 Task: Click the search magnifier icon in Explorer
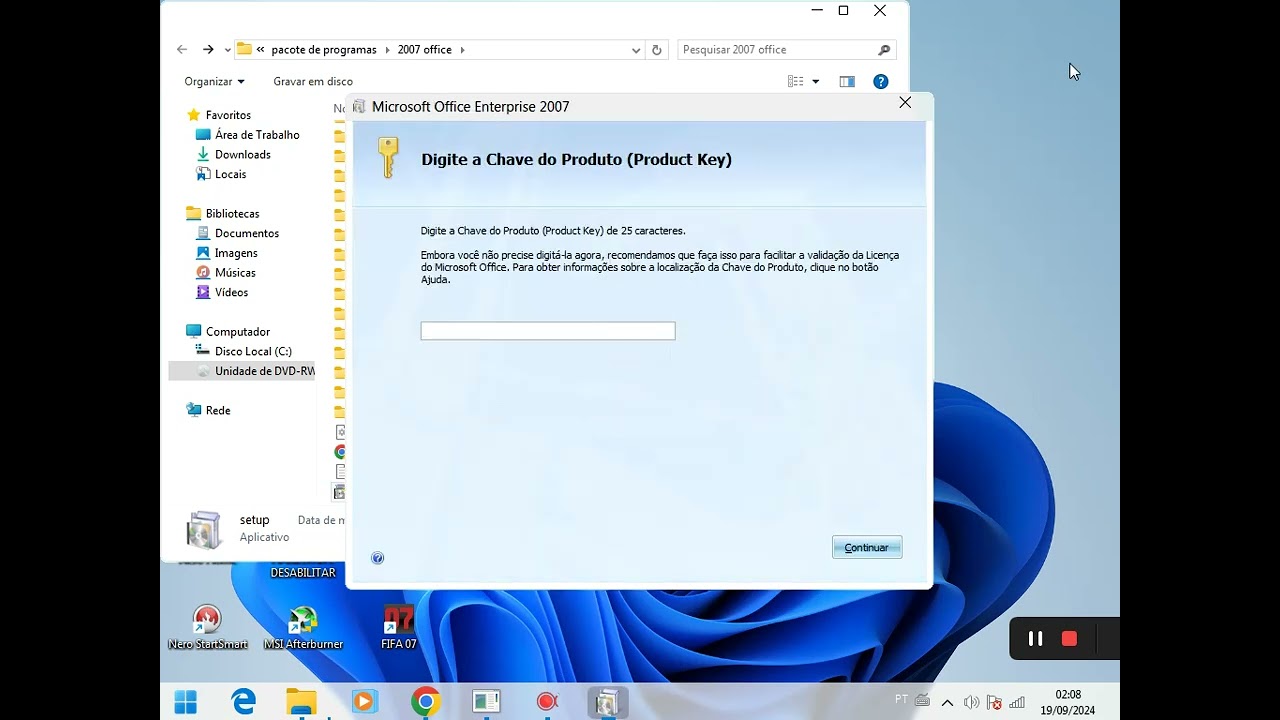884,50
